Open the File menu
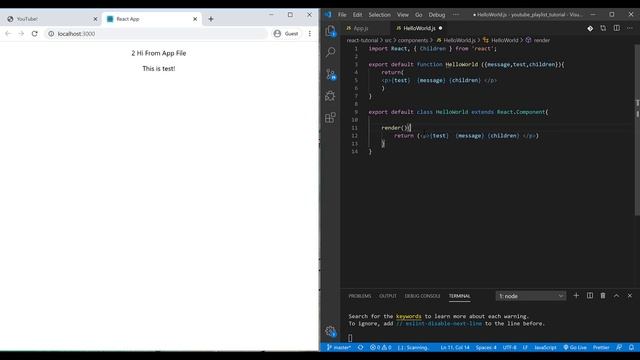The height and width of the screenshot is (360, 640). click(342, 15)
